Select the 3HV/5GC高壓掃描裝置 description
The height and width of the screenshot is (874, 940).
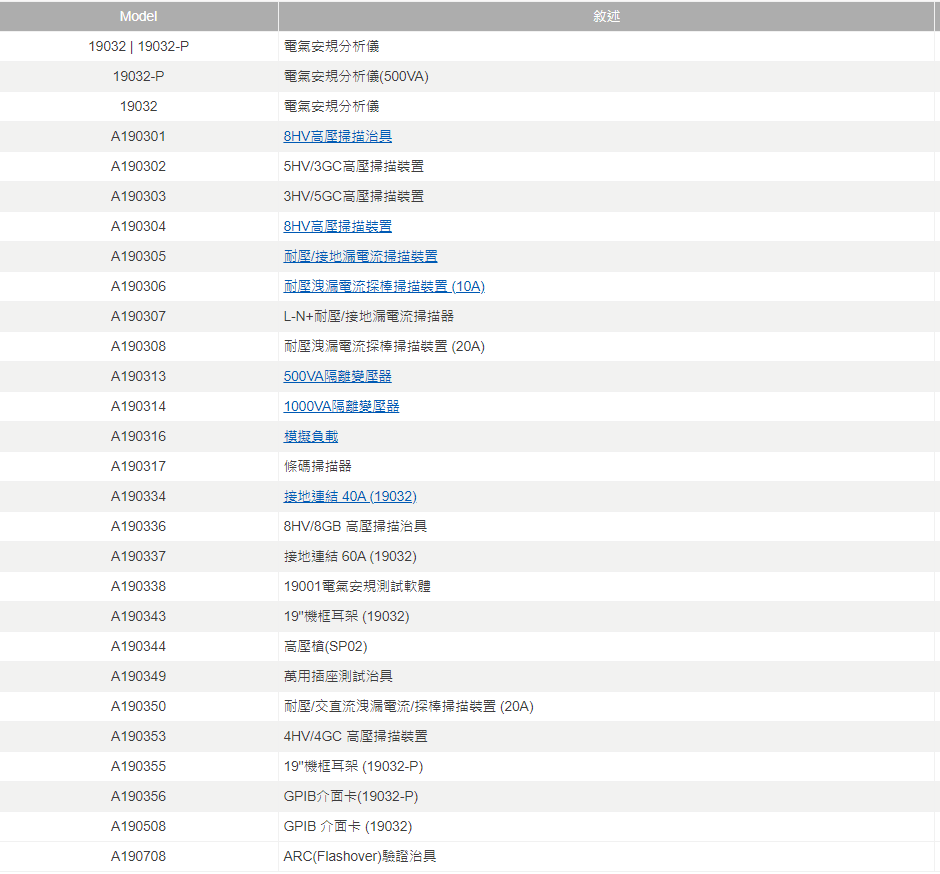tap(354, 196)
